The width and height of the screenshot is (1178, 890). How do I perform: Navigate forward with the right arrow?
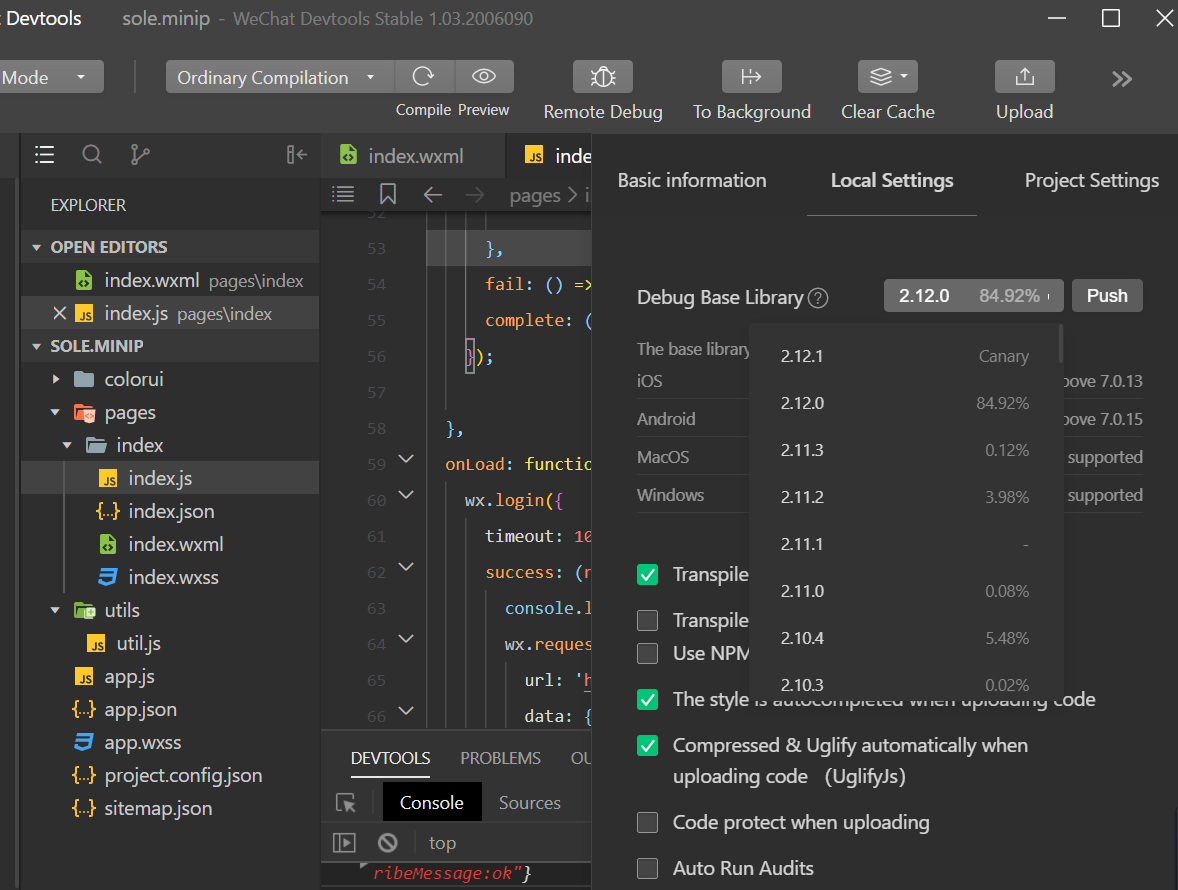coord(475,195)
